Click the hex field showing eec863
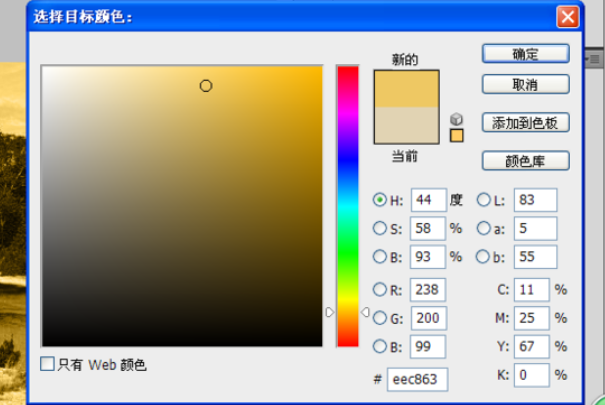Viewport: 605px width, 405px height. click(417, 380)
